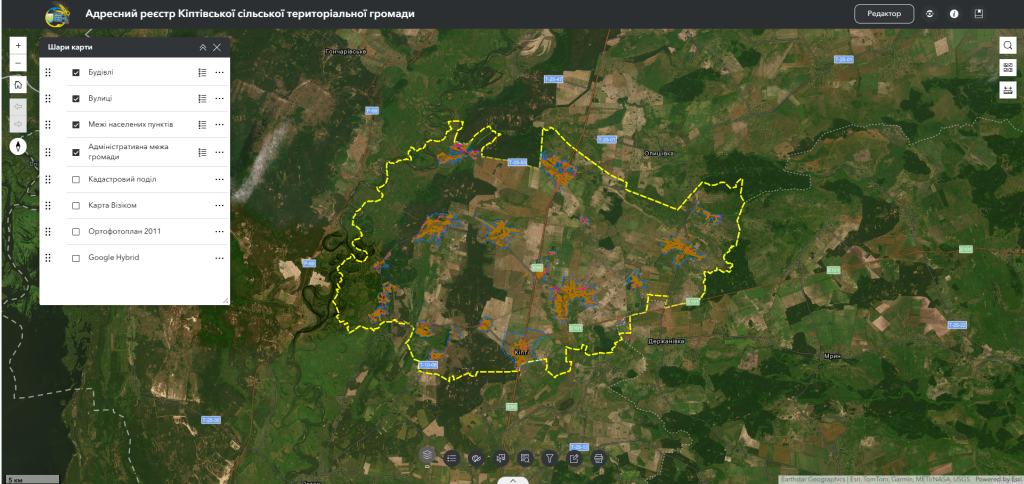Zoom in on the map
The image size is (1024, 484).
click(18, 46)
